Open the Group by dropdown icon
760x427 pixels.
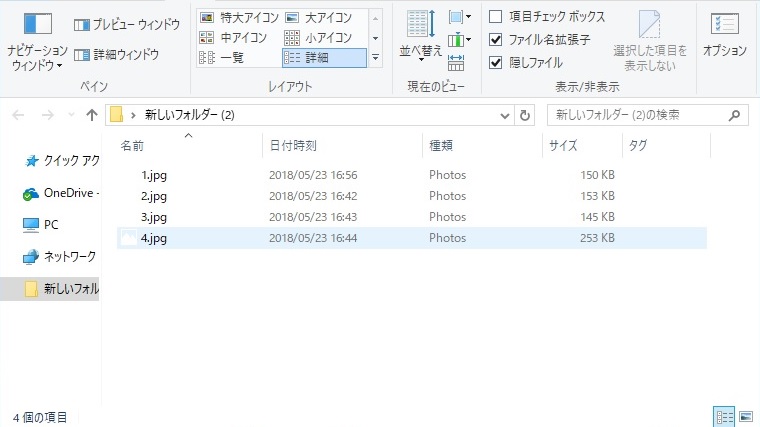point(459,17)
